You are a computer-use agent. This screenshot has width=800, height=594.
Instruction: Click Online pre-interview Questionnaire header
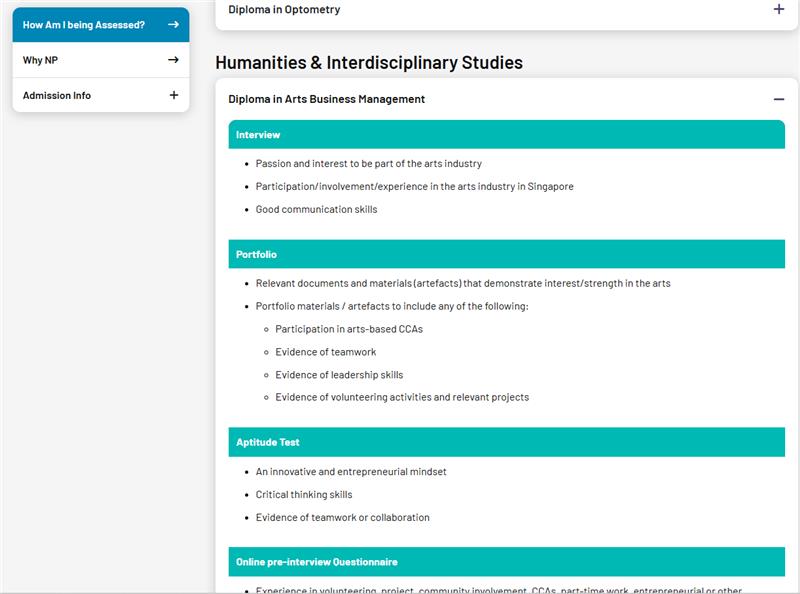506,562
